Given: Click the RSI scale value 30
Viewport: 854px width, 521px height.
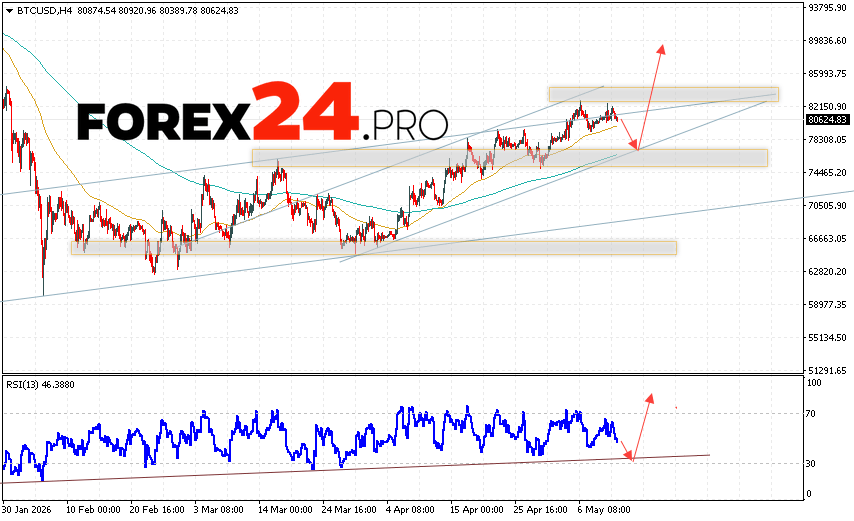Looking at the screenshot, I should (811, 463).
